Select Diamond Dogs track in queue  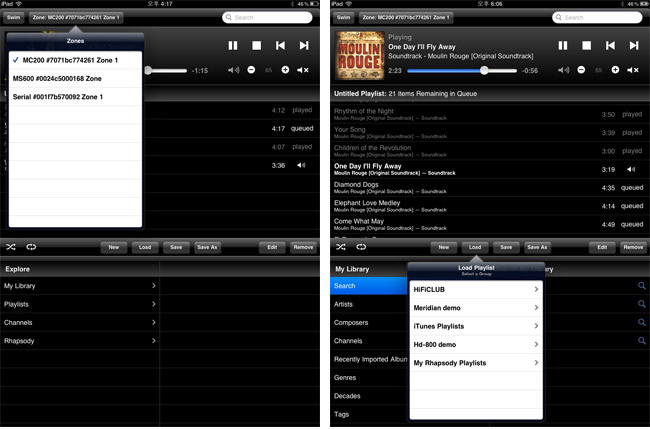click(x=490, y=187)
